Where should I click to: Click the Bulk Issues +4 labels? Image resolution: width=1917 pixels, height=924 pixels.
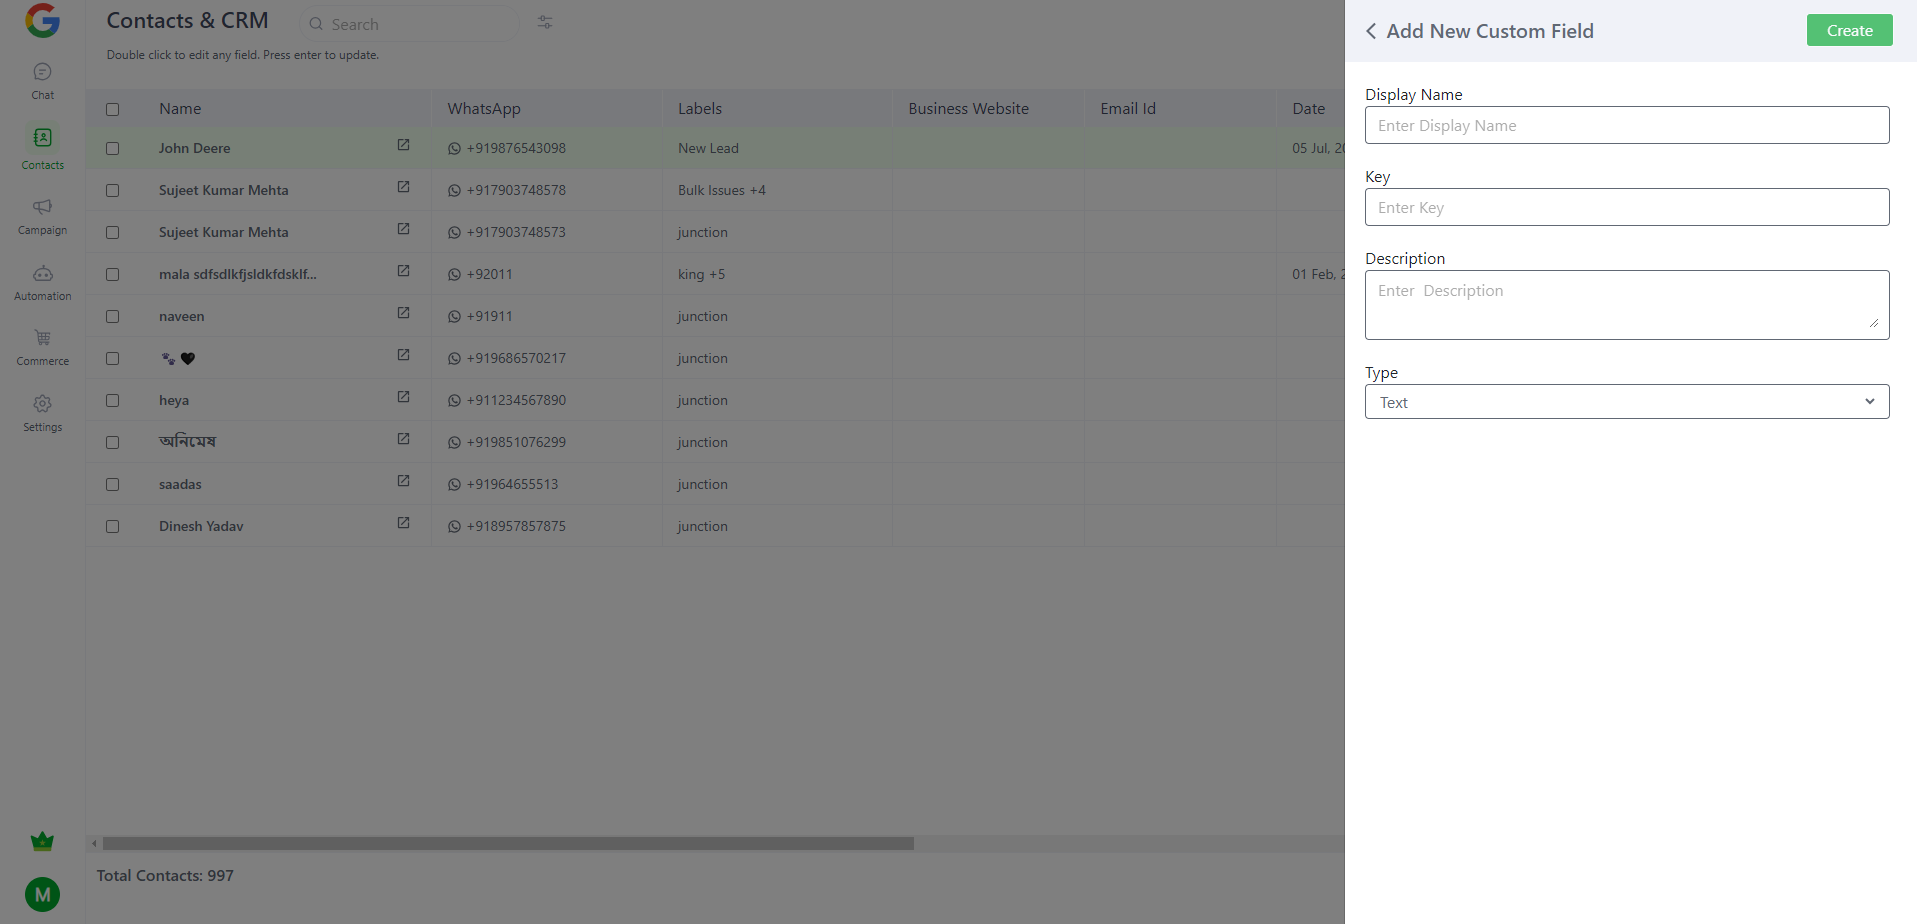coord(721,190)
